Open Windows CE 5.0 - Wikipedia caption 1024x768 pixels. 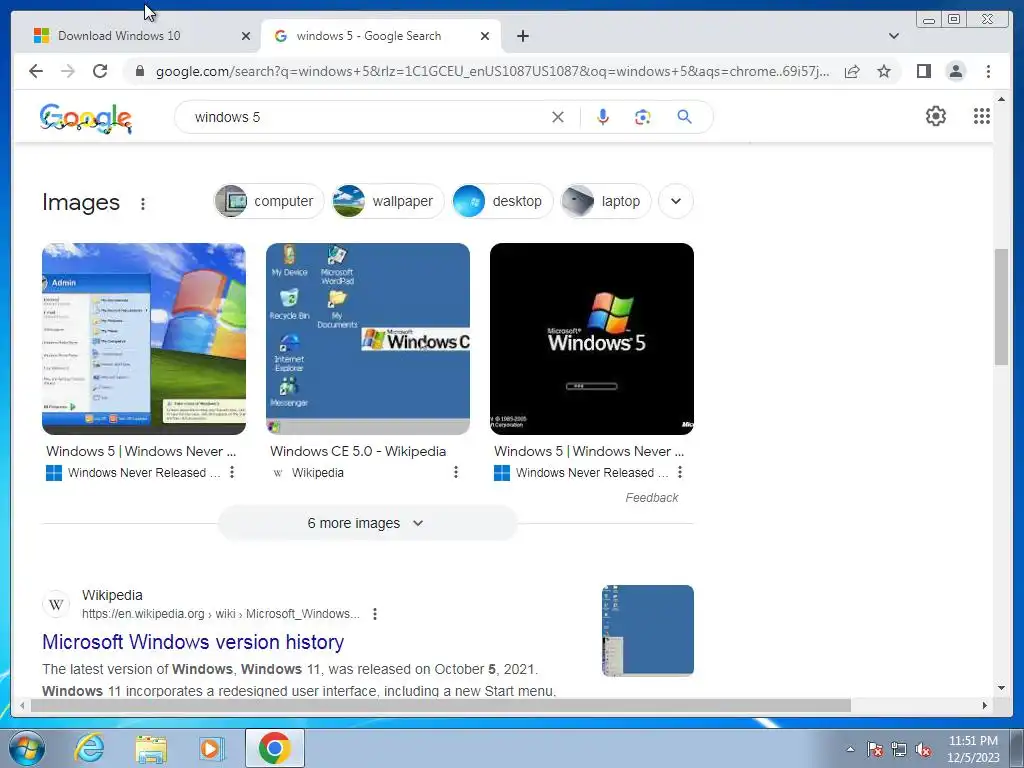point(358,451)
